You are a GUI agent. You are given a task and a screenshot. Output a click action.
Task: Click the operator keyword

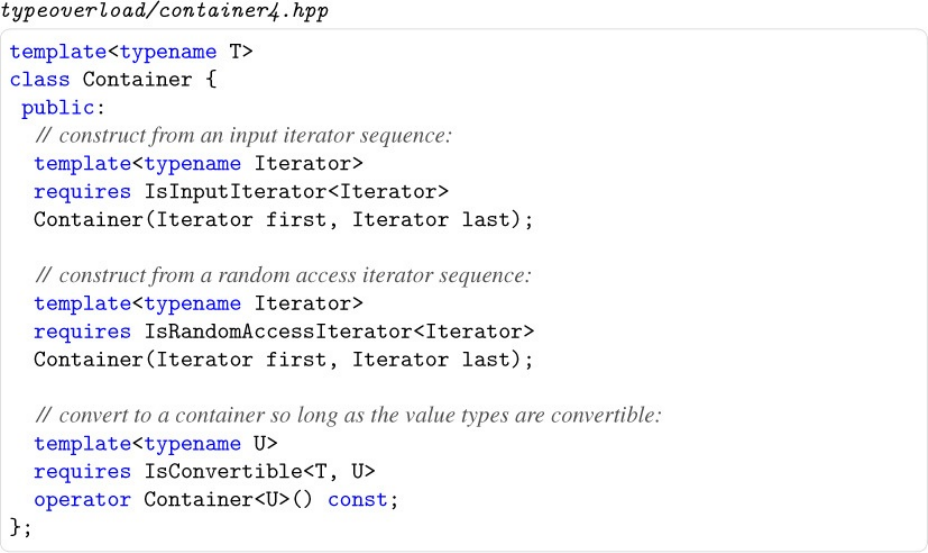point(82,499)
